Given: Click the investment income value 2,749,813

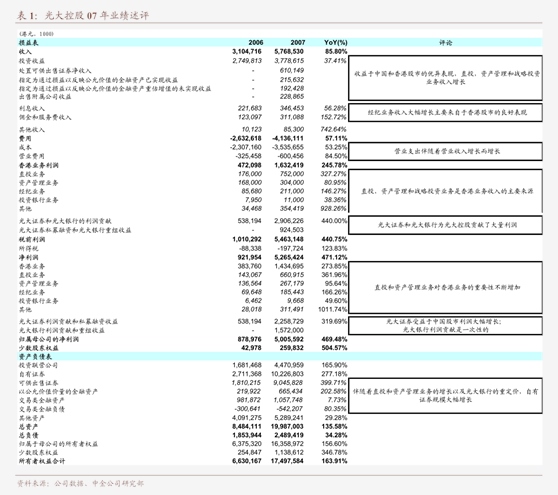Looking at the screenshot, I should (247, 61).
